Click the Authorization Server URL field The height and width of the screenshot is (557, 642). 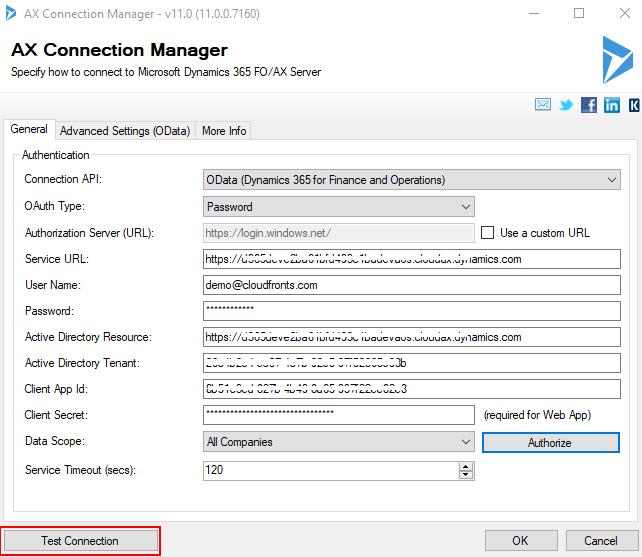339,233
